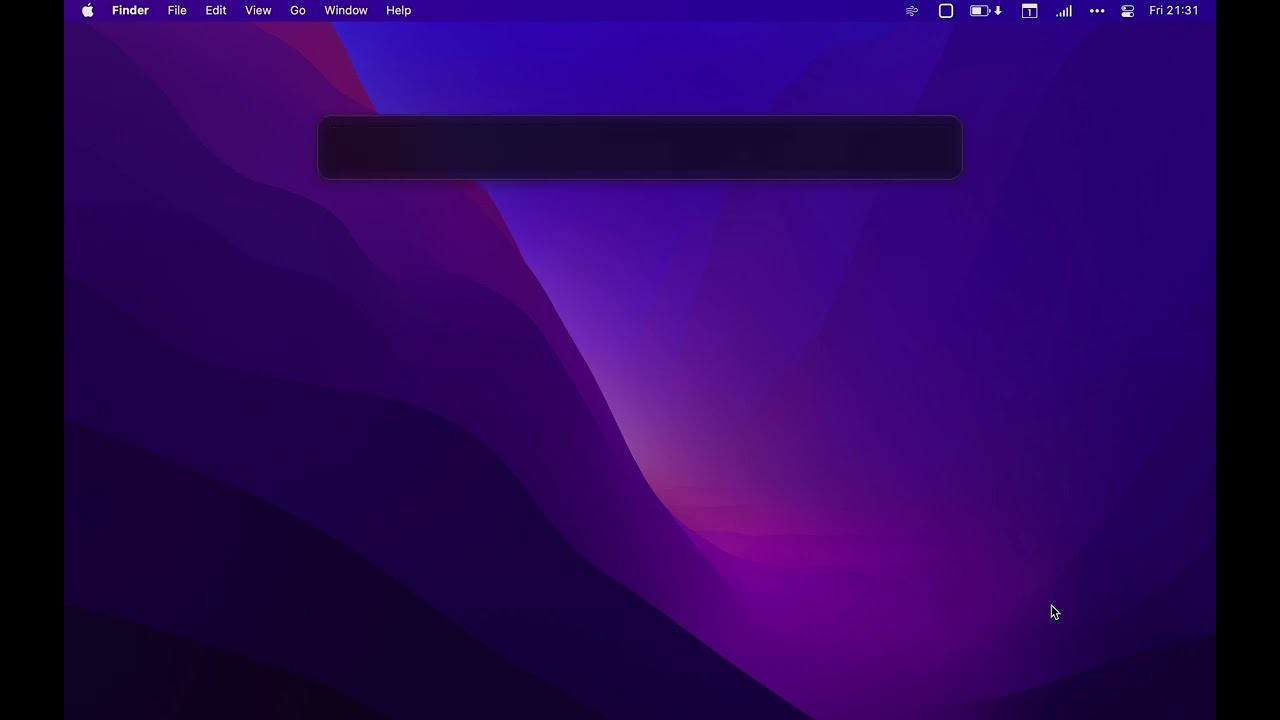The width and height of the screenshot is (1280, 720).
Task: Open Control Center
Action: [x=1128, y=11]
